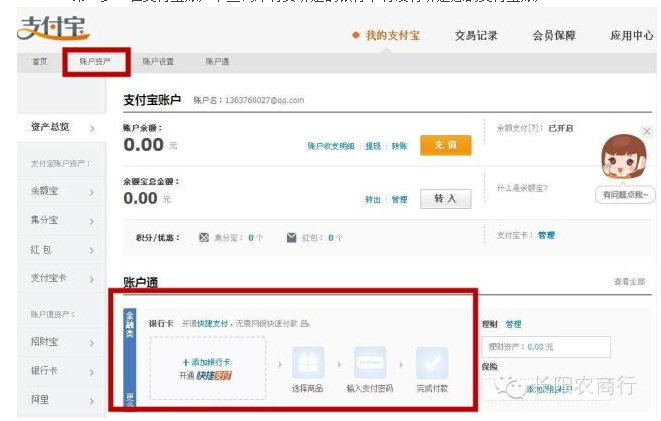Open the 账户收支明细 link
Screen dimensions: 661x421
coord(331,146)
